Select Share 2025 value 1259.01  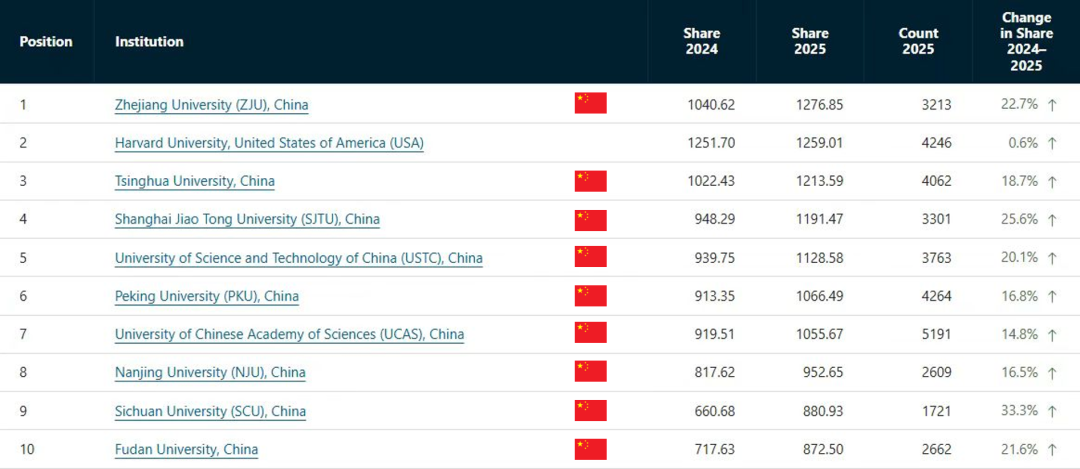819,143
